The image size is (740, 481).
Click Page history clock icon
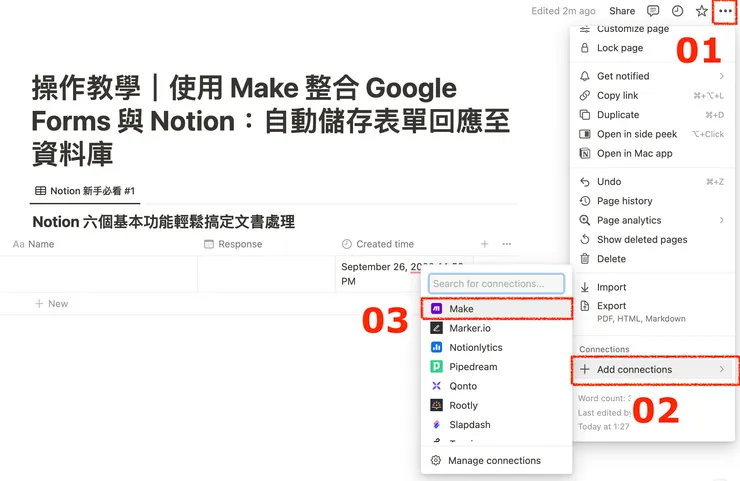tap(584, 201)
